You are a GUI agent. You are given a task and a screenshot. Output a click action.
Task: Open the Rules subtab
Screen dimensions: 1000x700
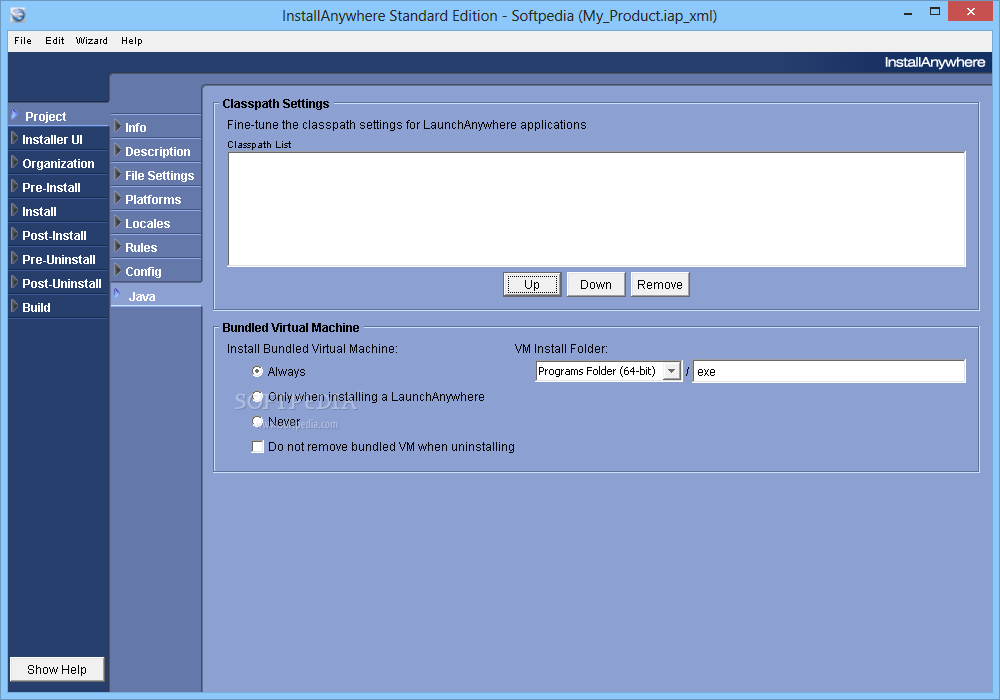tap(156, 247)
